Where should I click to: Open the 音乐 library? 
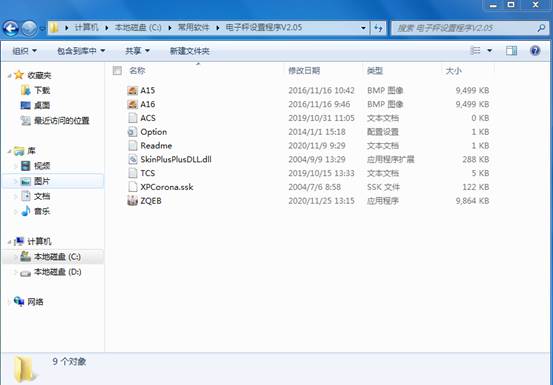[42, 212]
